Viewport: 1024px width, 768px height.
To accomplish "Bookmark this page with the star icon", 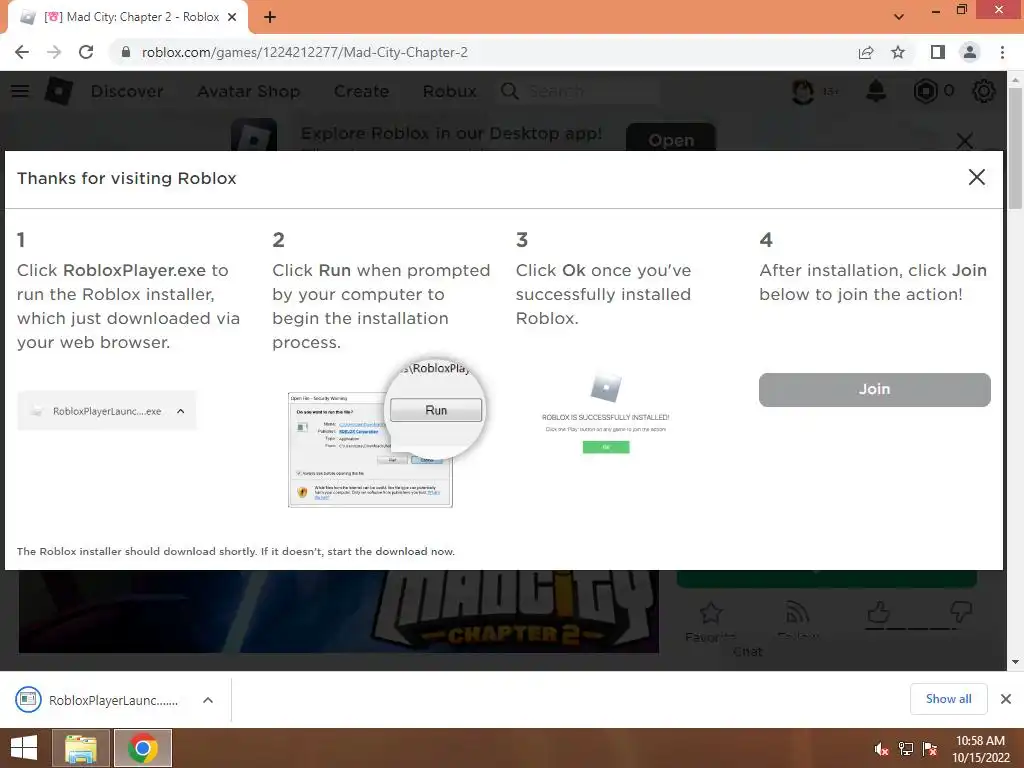I will (898, 52).
